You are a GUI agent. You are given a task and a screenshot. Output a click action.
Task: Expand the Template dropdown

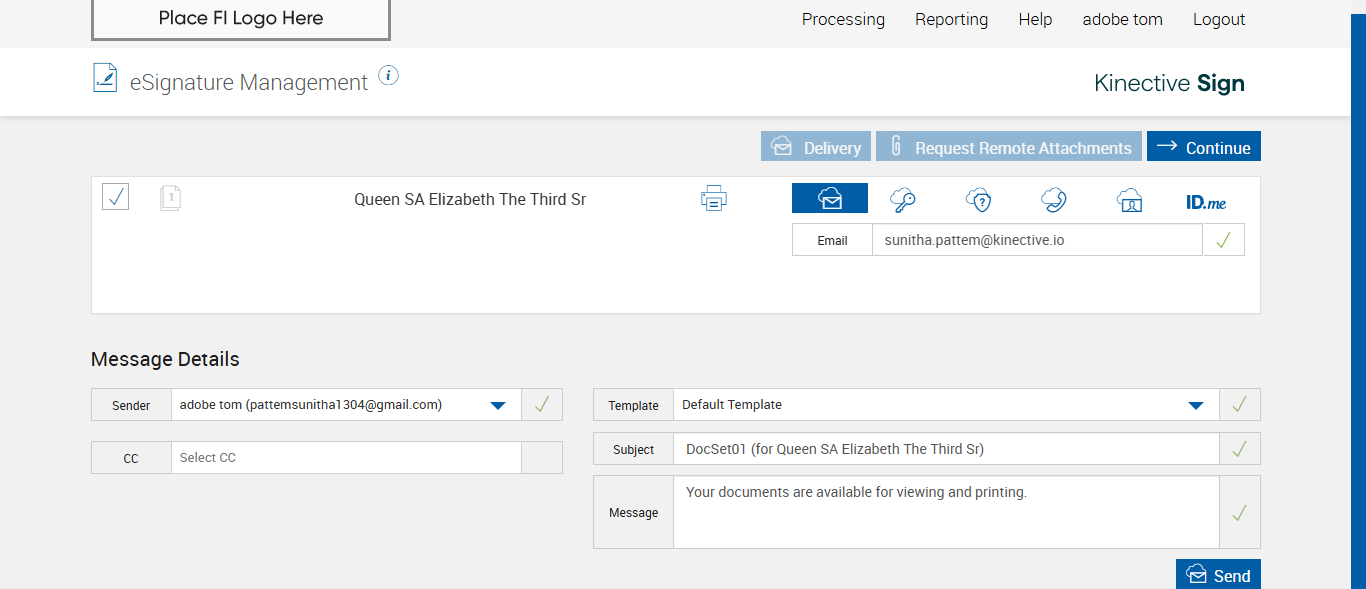point(1195,405)
